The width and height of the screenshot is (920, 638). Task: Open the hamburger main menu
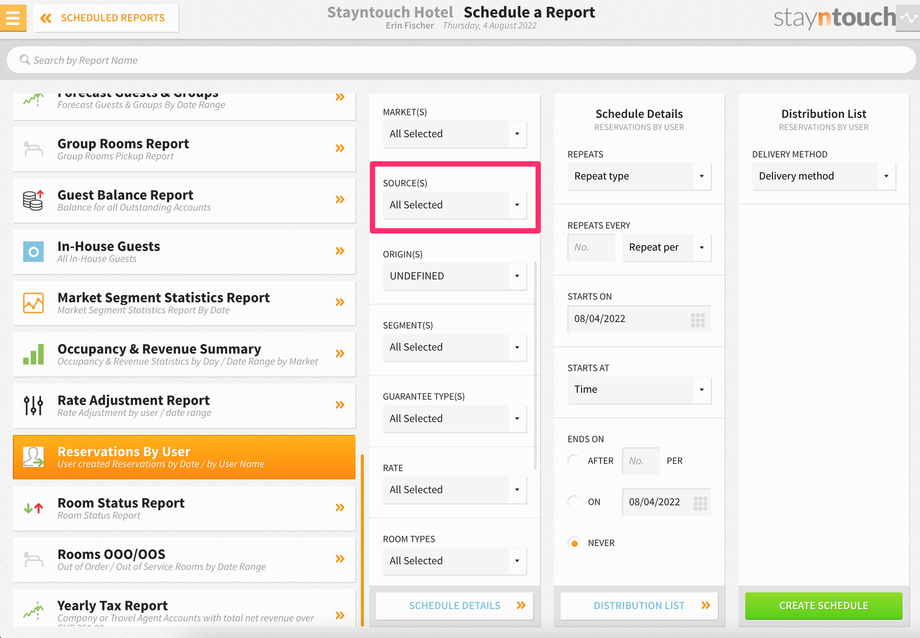point(12,18)
